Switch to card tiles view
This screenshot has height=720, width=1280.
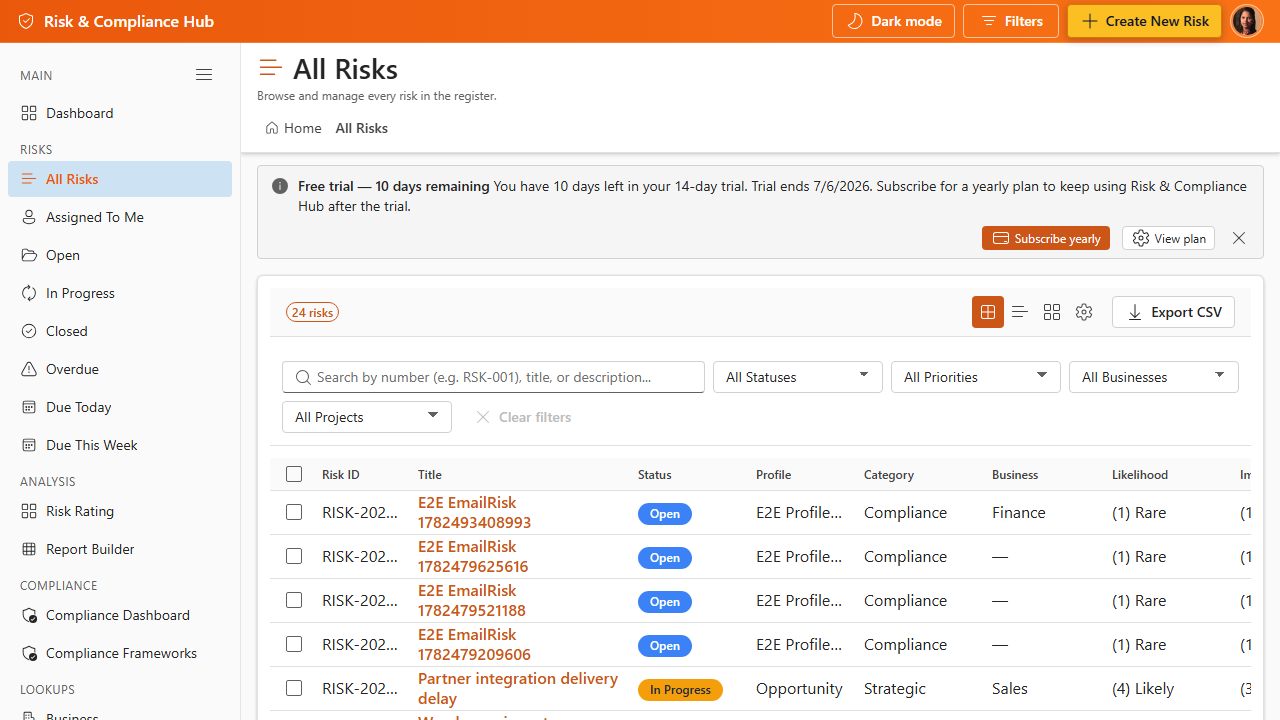point(1052,312)
